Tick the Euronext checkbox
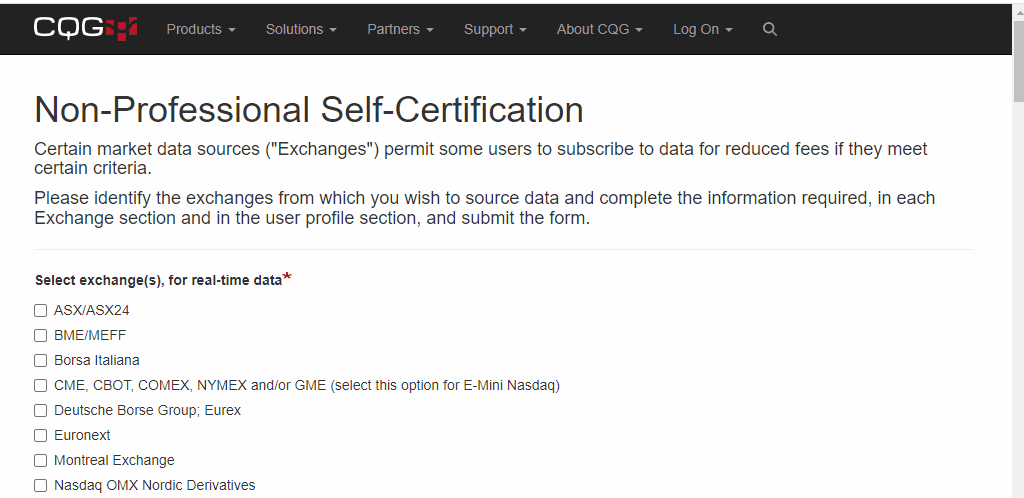The height and width of the screenshot is (498, 1024). coord(40,435)
